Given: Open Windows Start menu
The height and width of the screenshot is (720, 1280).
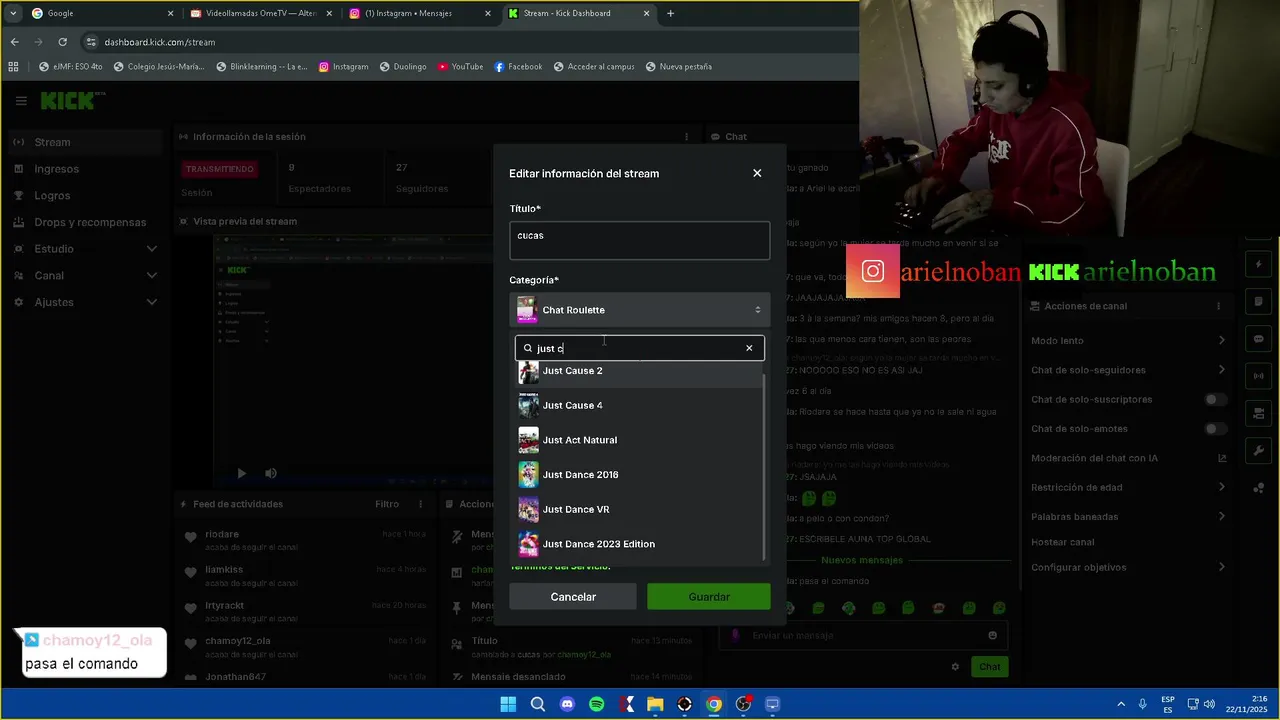Looking at the screenshot, I should [x=508, y=704].
